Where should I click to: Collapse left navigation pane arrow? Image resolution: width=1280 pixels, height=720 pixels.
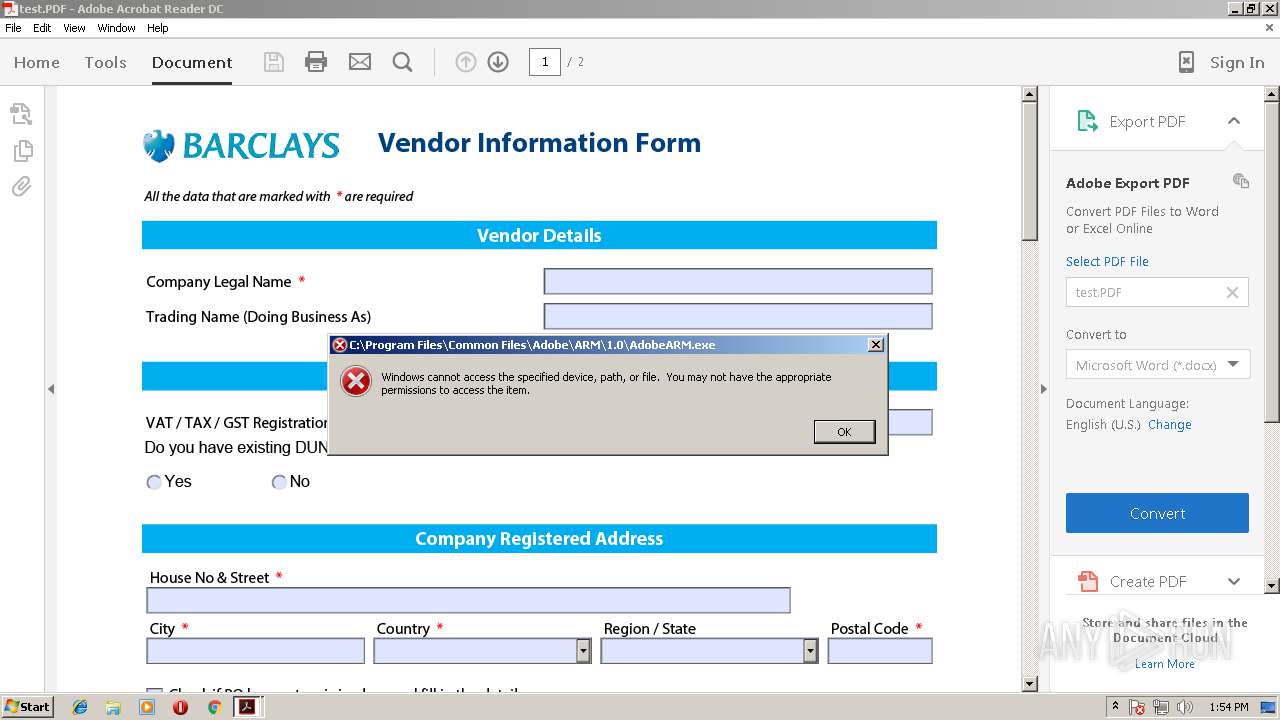point(51,389)
